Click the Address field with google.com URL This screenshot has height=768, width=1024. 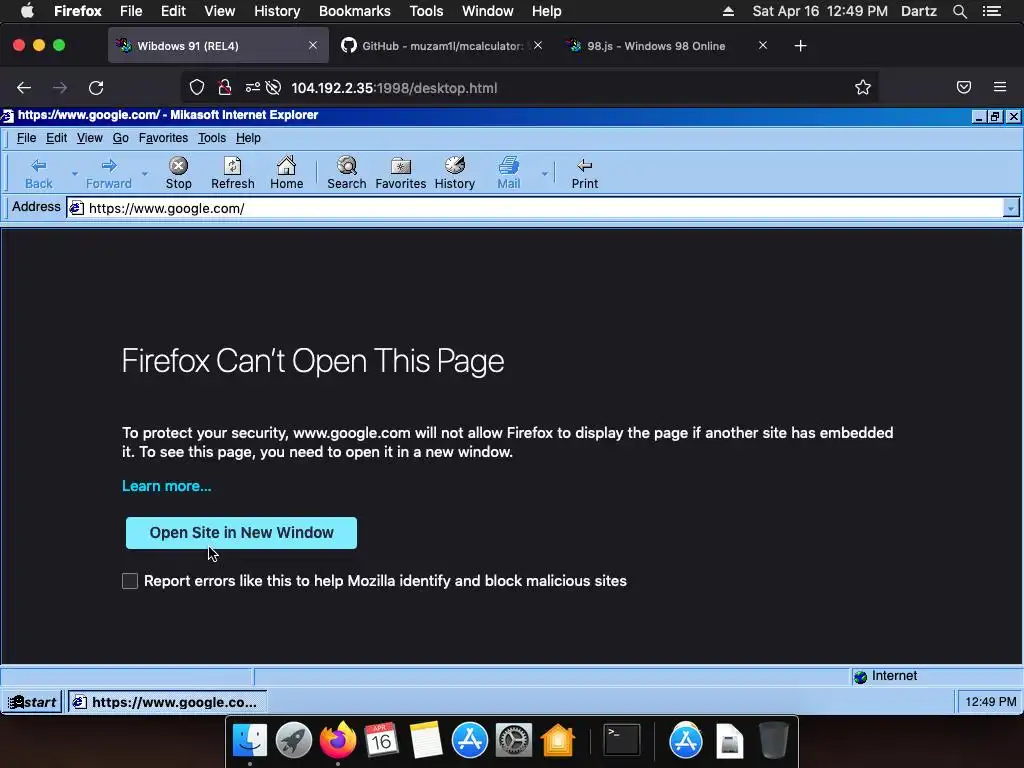pyautogui.click(x=534, y=208)
